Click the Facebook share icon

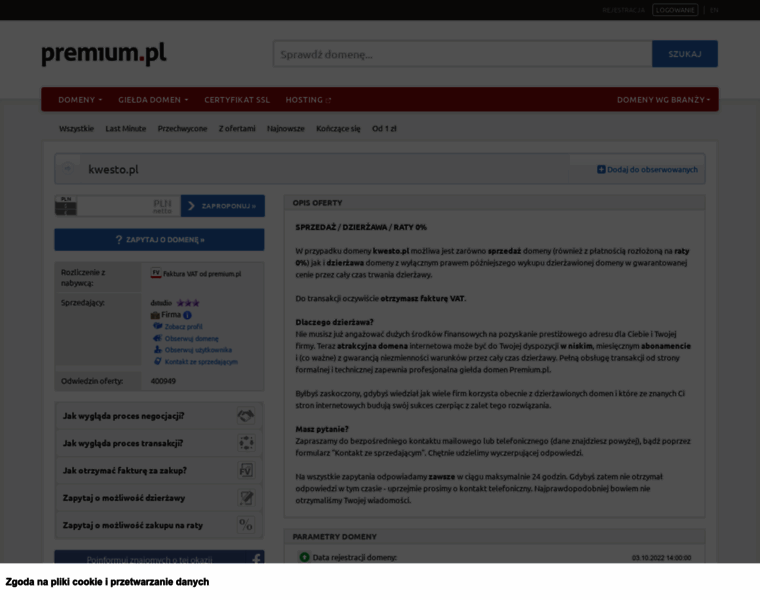(256, 559)
